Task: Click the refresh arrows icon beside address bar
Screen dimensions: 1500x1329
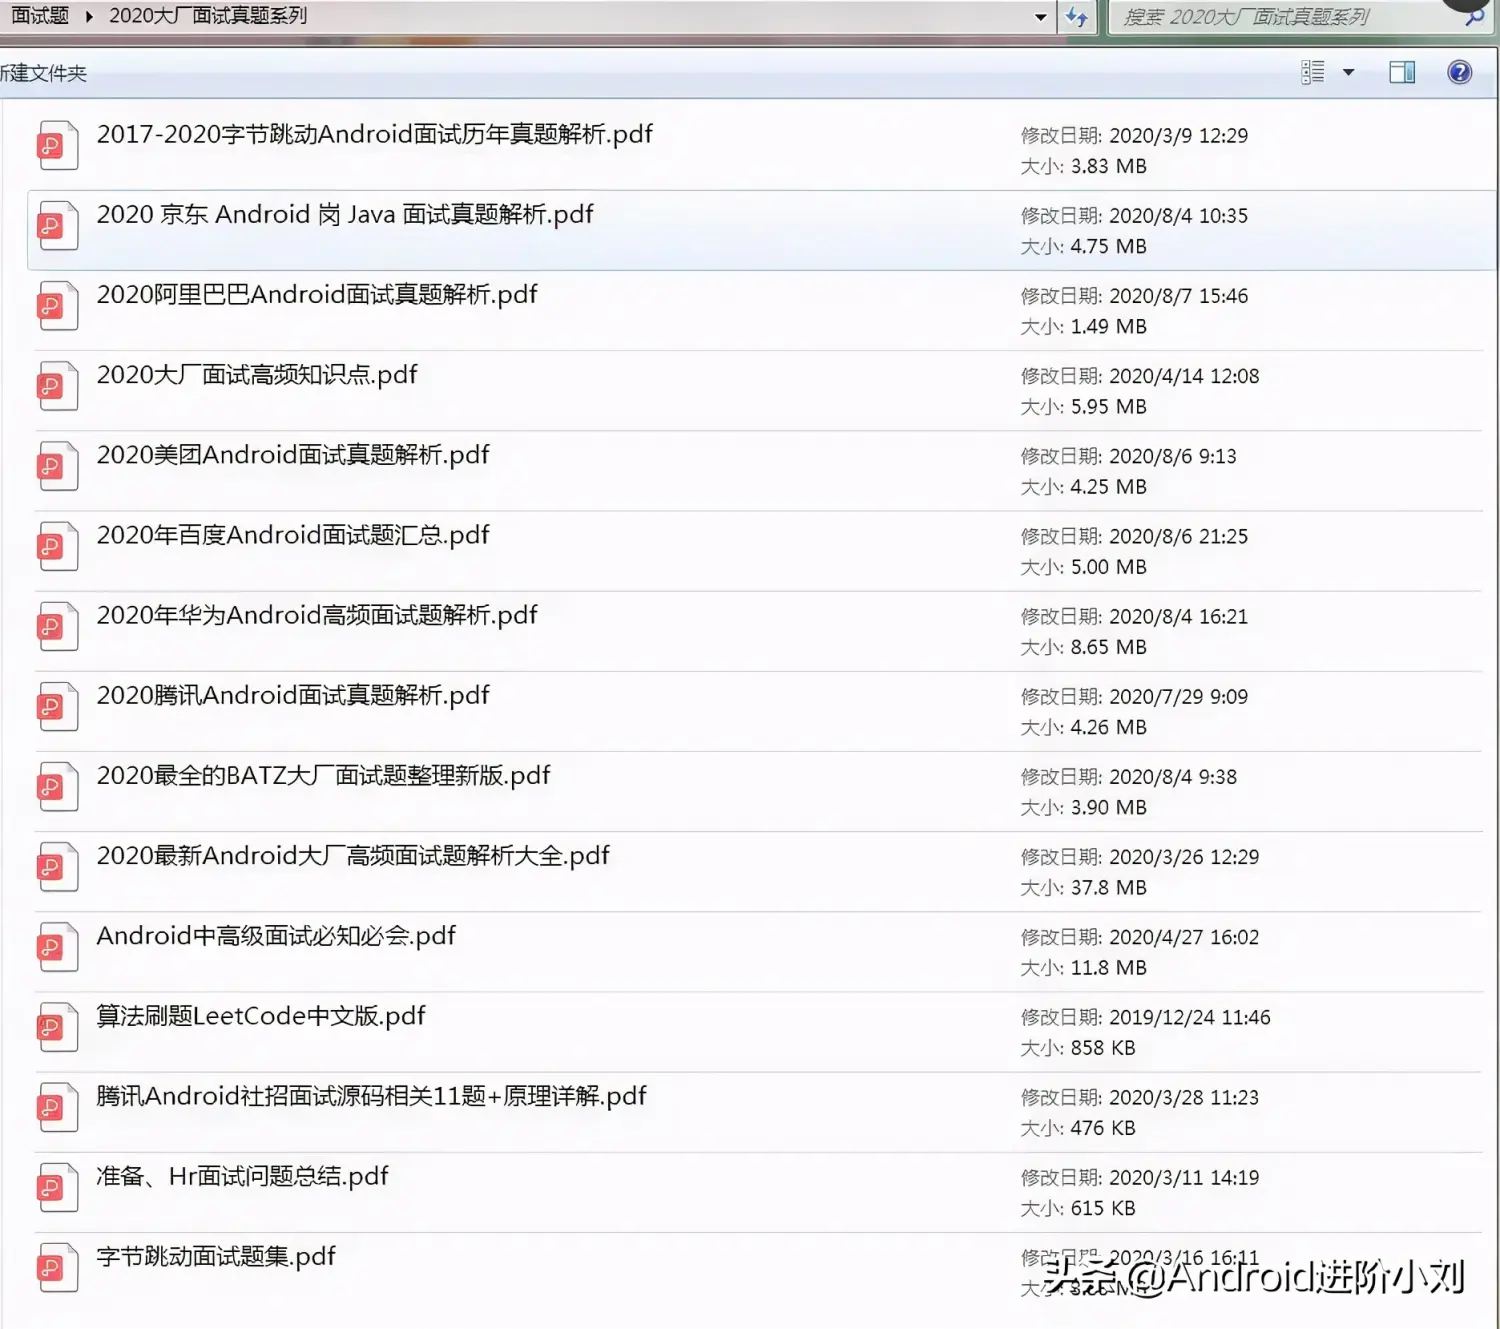Action: (1077, 17)
